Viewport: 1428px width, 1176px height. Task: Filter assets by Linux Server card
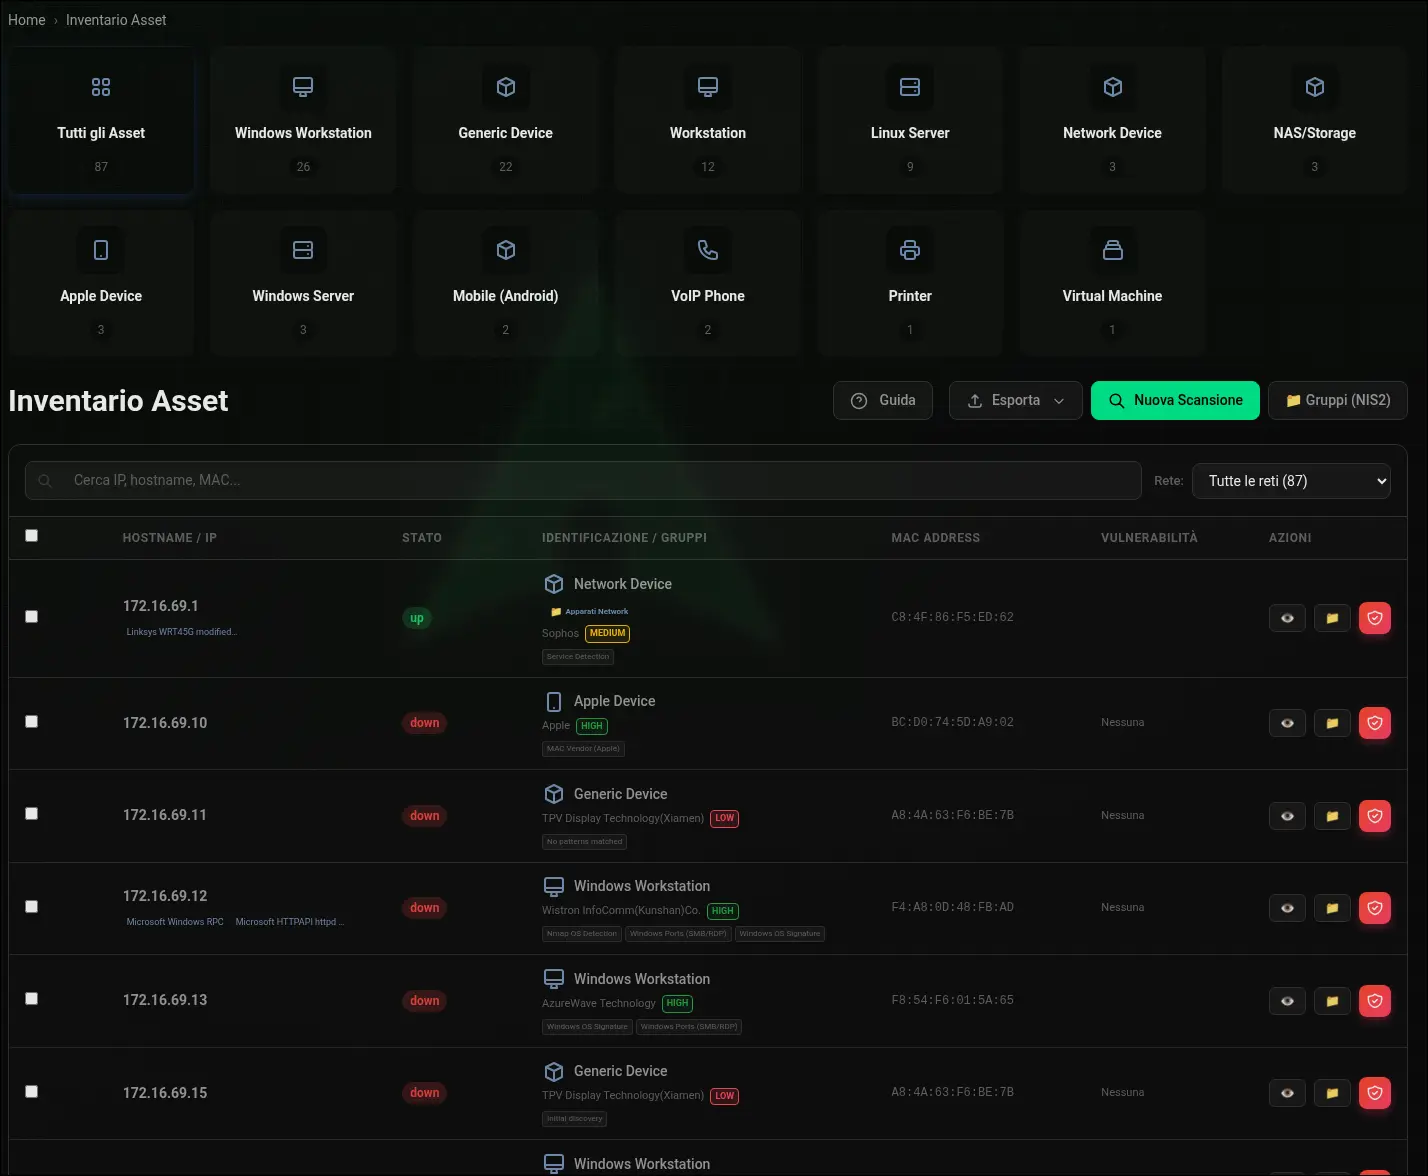coord(910,120)
